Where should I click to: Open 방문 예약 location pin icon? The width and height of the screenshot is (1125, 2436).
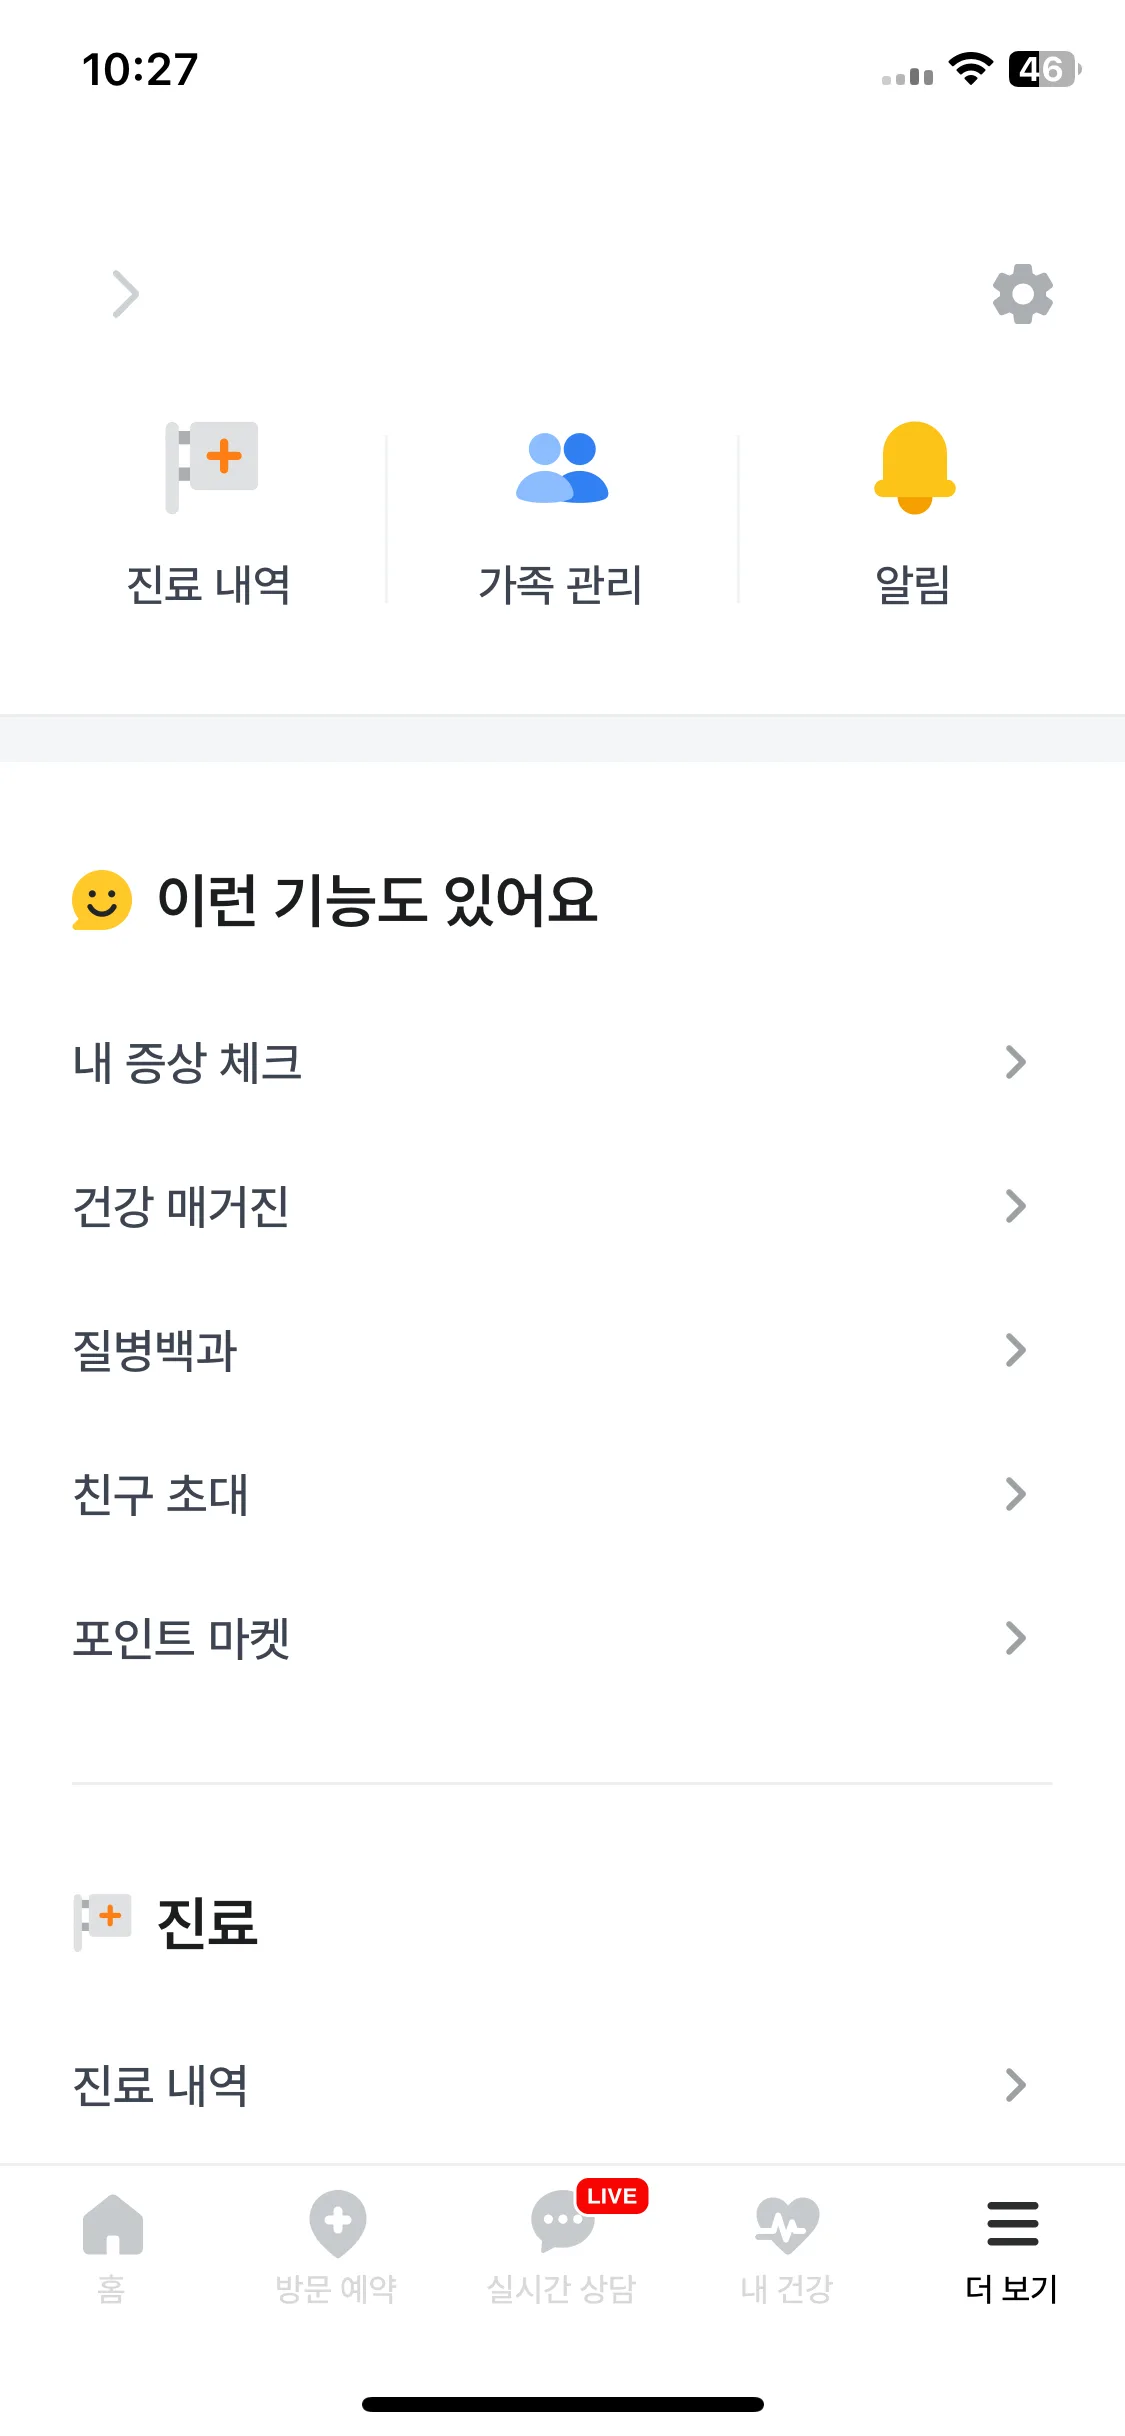337,2224
